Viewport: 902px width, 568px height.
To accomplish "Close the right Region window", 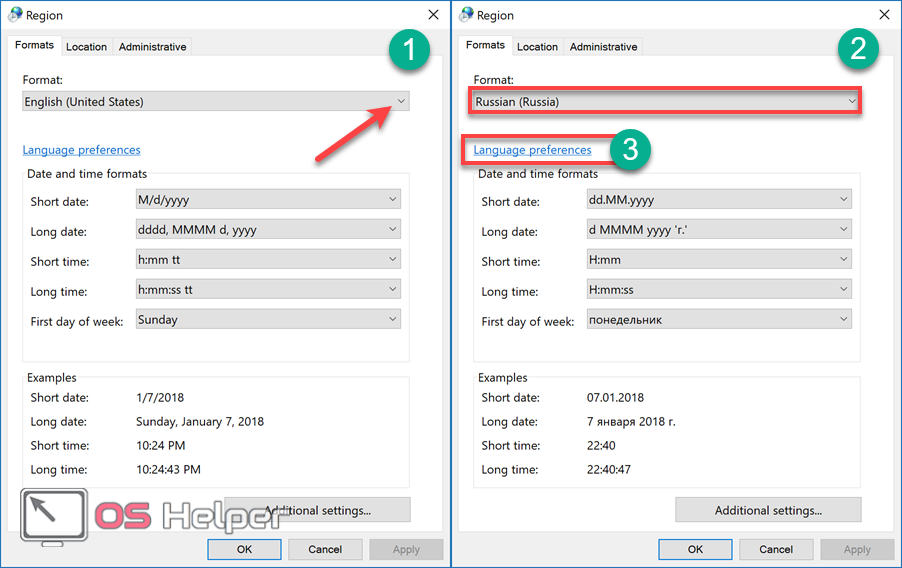I will [885, 14].
